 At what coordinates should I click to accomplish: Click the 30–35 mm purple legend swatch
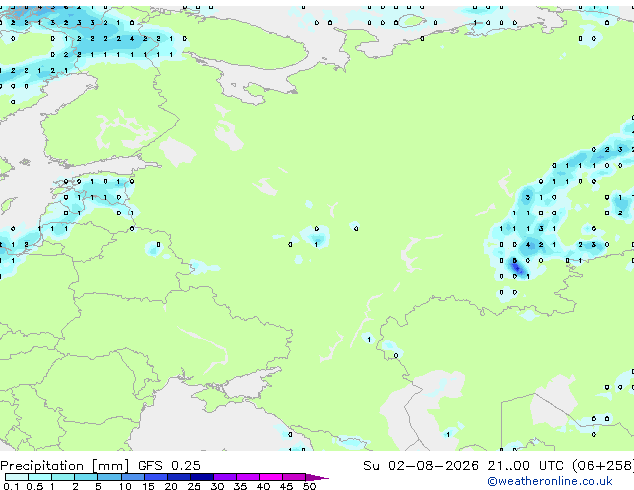(x=225, y=477)
